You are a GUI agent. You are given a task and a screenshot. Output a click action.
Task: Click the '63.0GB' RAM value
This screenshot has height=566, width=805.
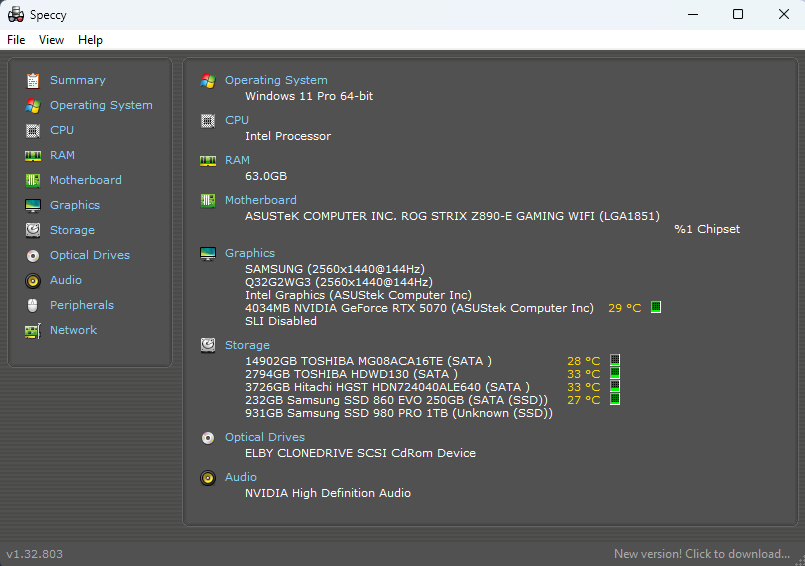(x=266, y=176)
